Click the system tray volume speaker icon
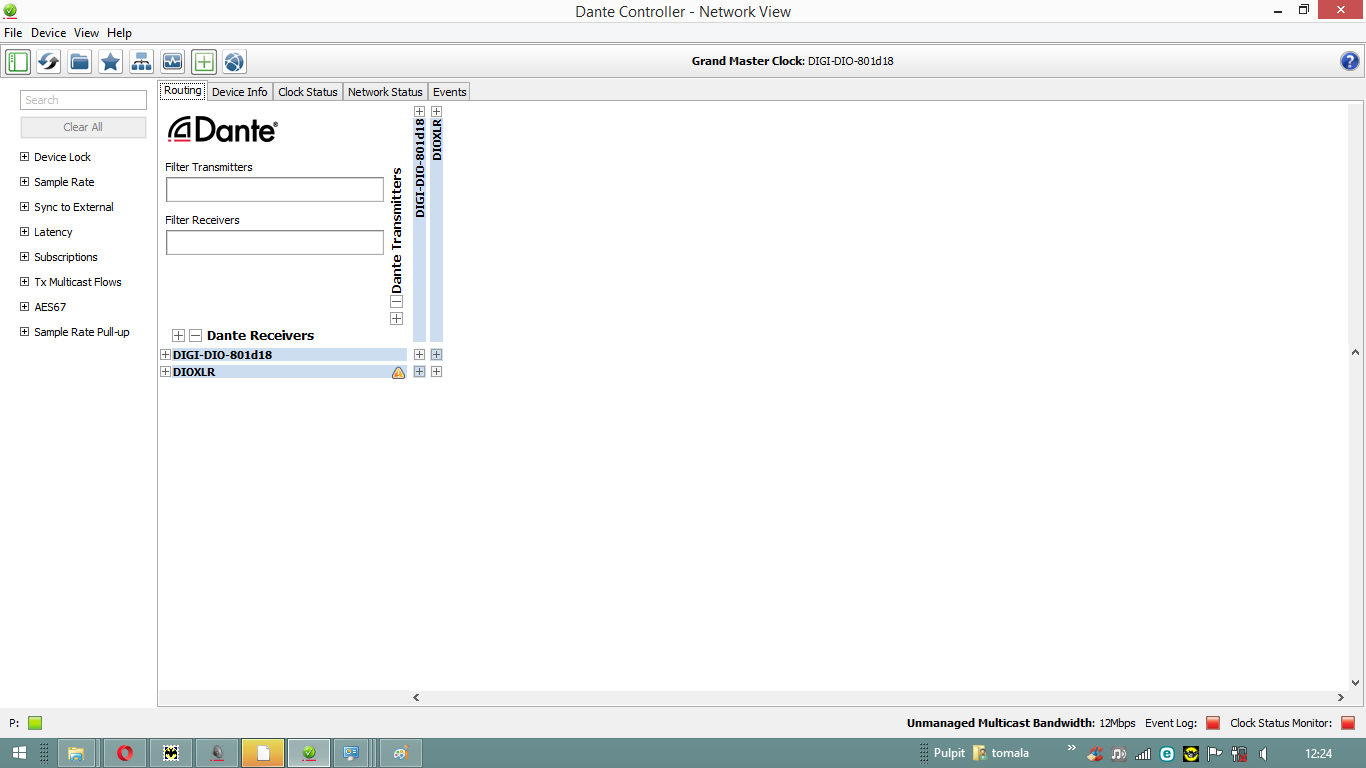This screenshot has width=1366, height=768. tap(1264, 754)
